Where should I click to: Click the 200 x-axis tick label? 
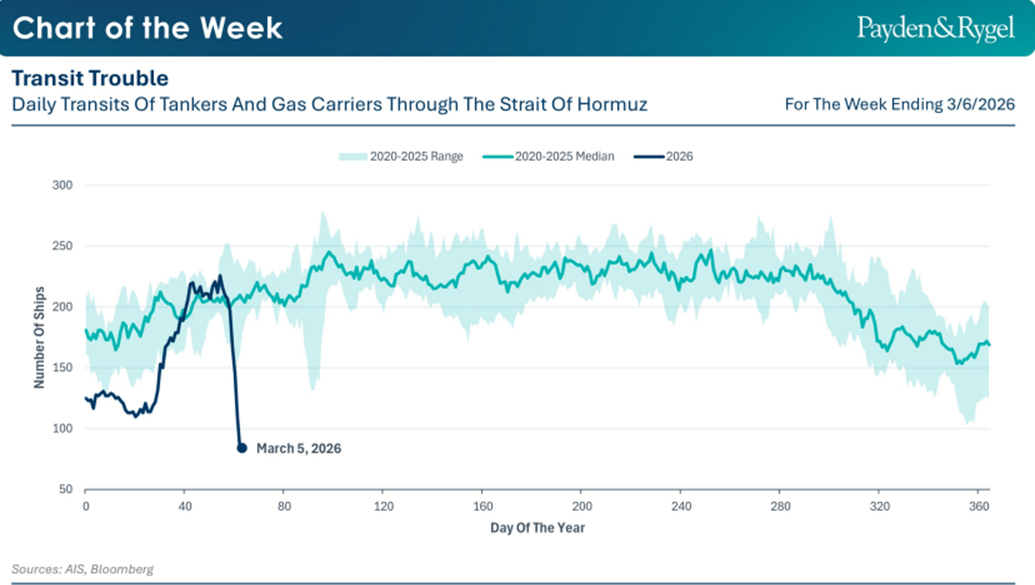pos(582,506)
